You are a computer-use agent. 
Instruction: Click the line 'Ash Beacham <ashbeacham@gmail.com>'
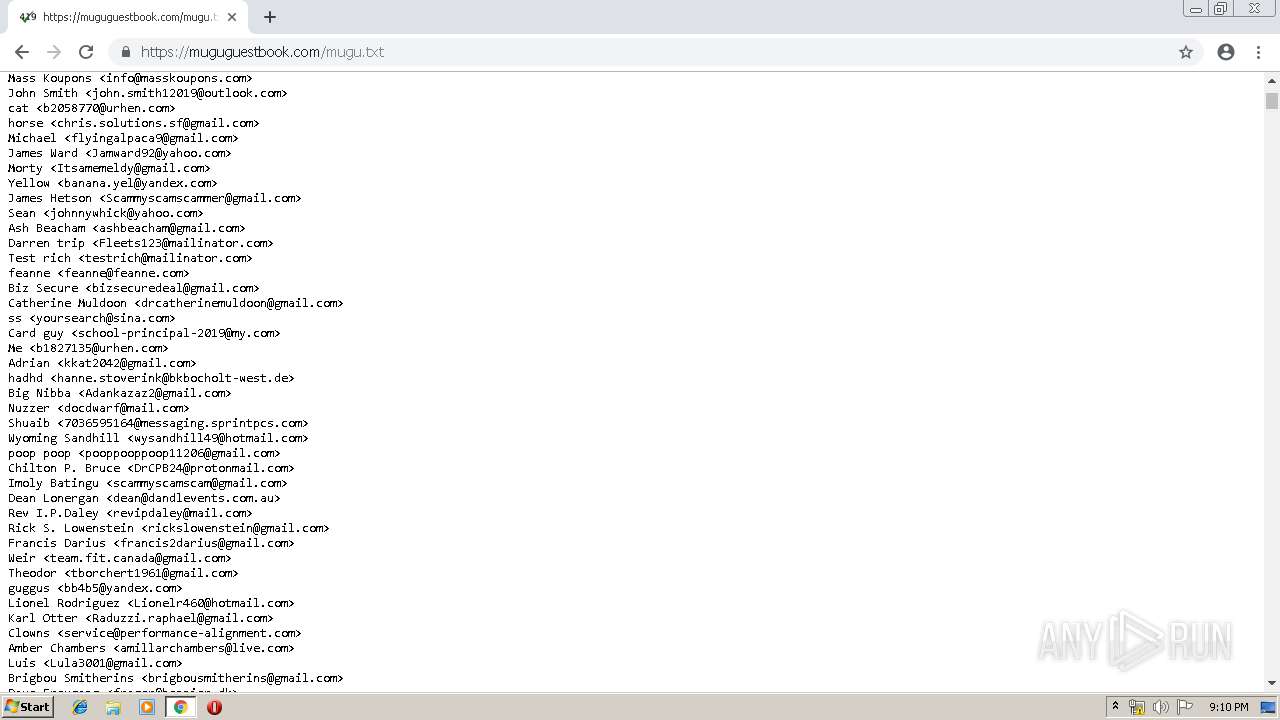pos(127,228)
